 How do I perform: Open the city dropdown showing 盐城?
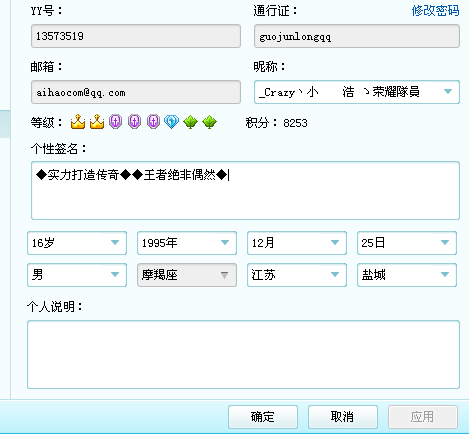(x=407, y=275)
